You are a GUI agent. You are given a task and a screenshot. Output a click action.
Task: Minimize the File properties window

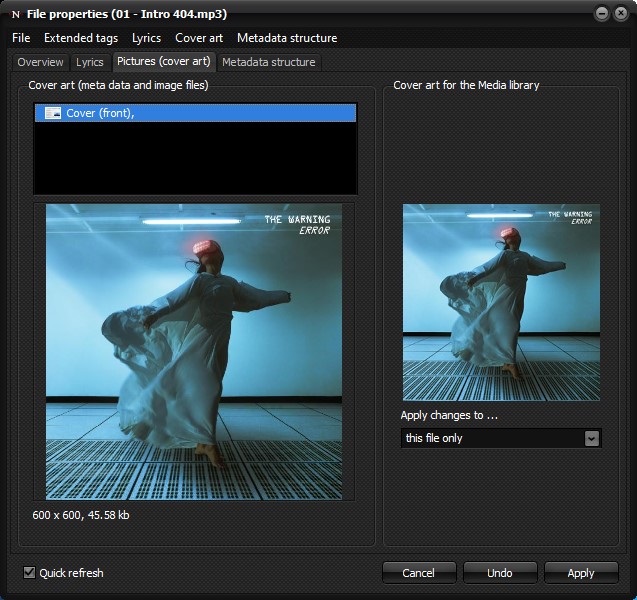tap(602, 13)
